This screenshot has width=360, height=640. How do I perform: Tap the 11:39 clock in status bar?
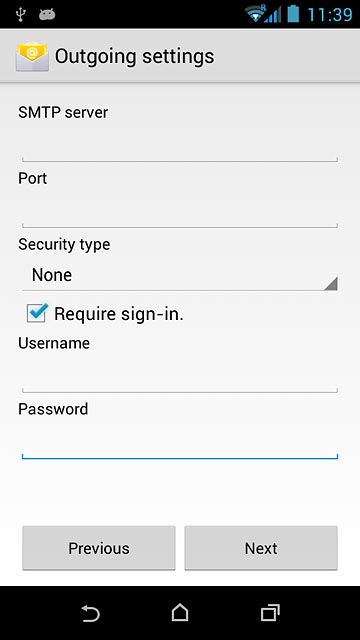point(330,15)
